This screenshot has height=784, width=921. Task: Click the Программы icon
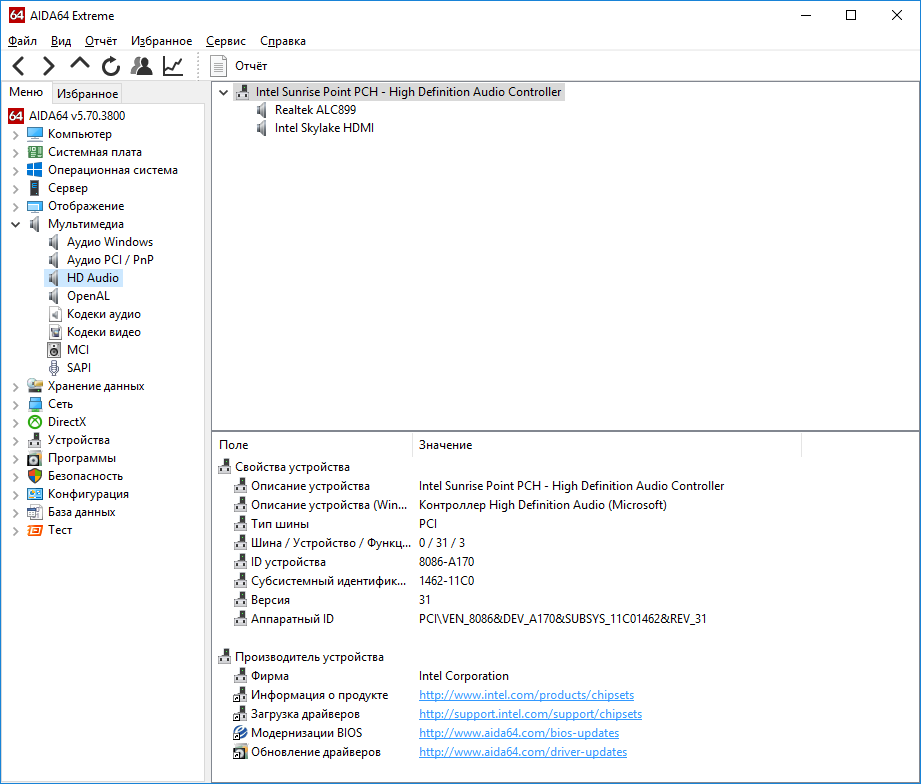tap(35, 458)
